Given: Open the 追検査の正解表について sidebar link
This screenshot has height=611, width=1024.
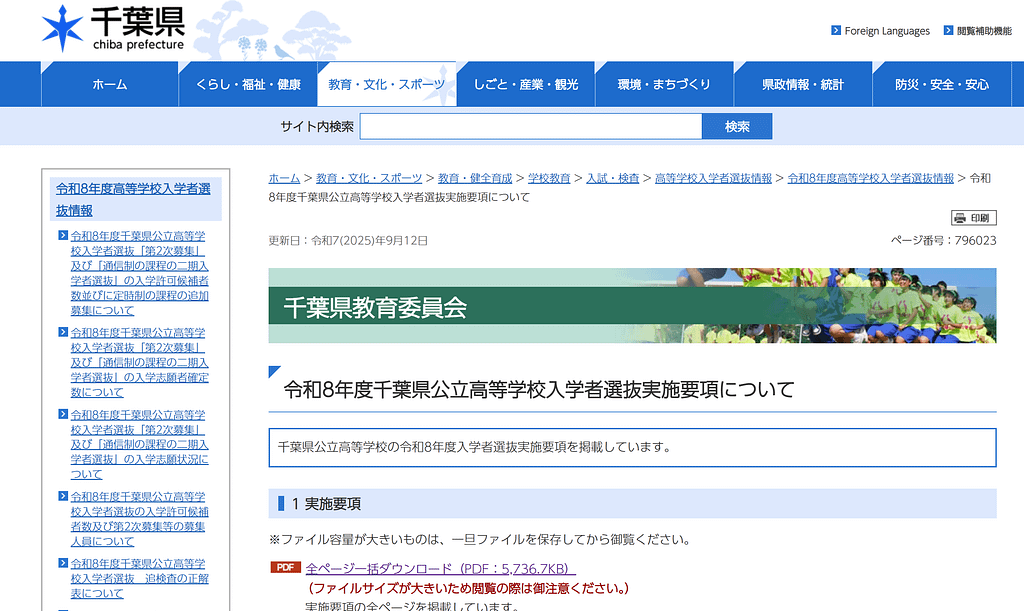Looking at the screenshot, I should click(139, 578).
